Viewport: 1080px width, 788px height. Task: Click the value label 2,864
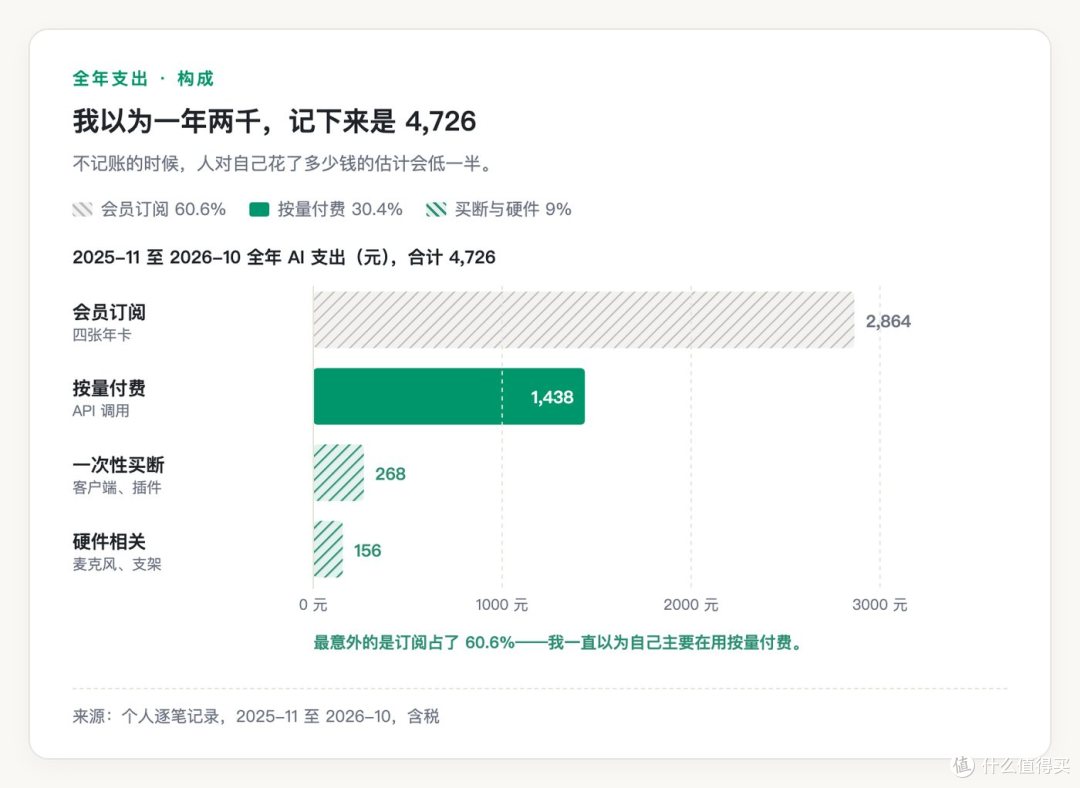click(x=889, y=321)
